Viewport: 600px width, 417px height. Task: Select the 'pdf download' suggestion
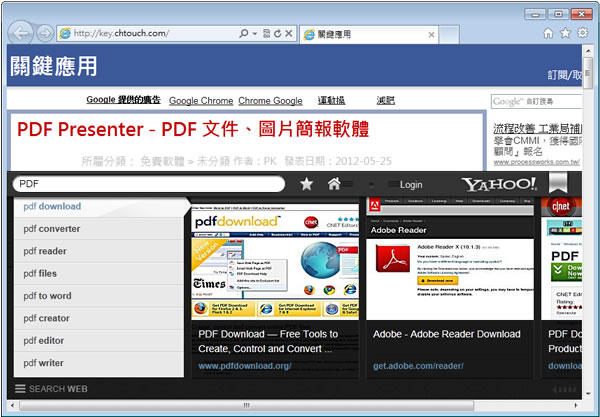(99, 207)
